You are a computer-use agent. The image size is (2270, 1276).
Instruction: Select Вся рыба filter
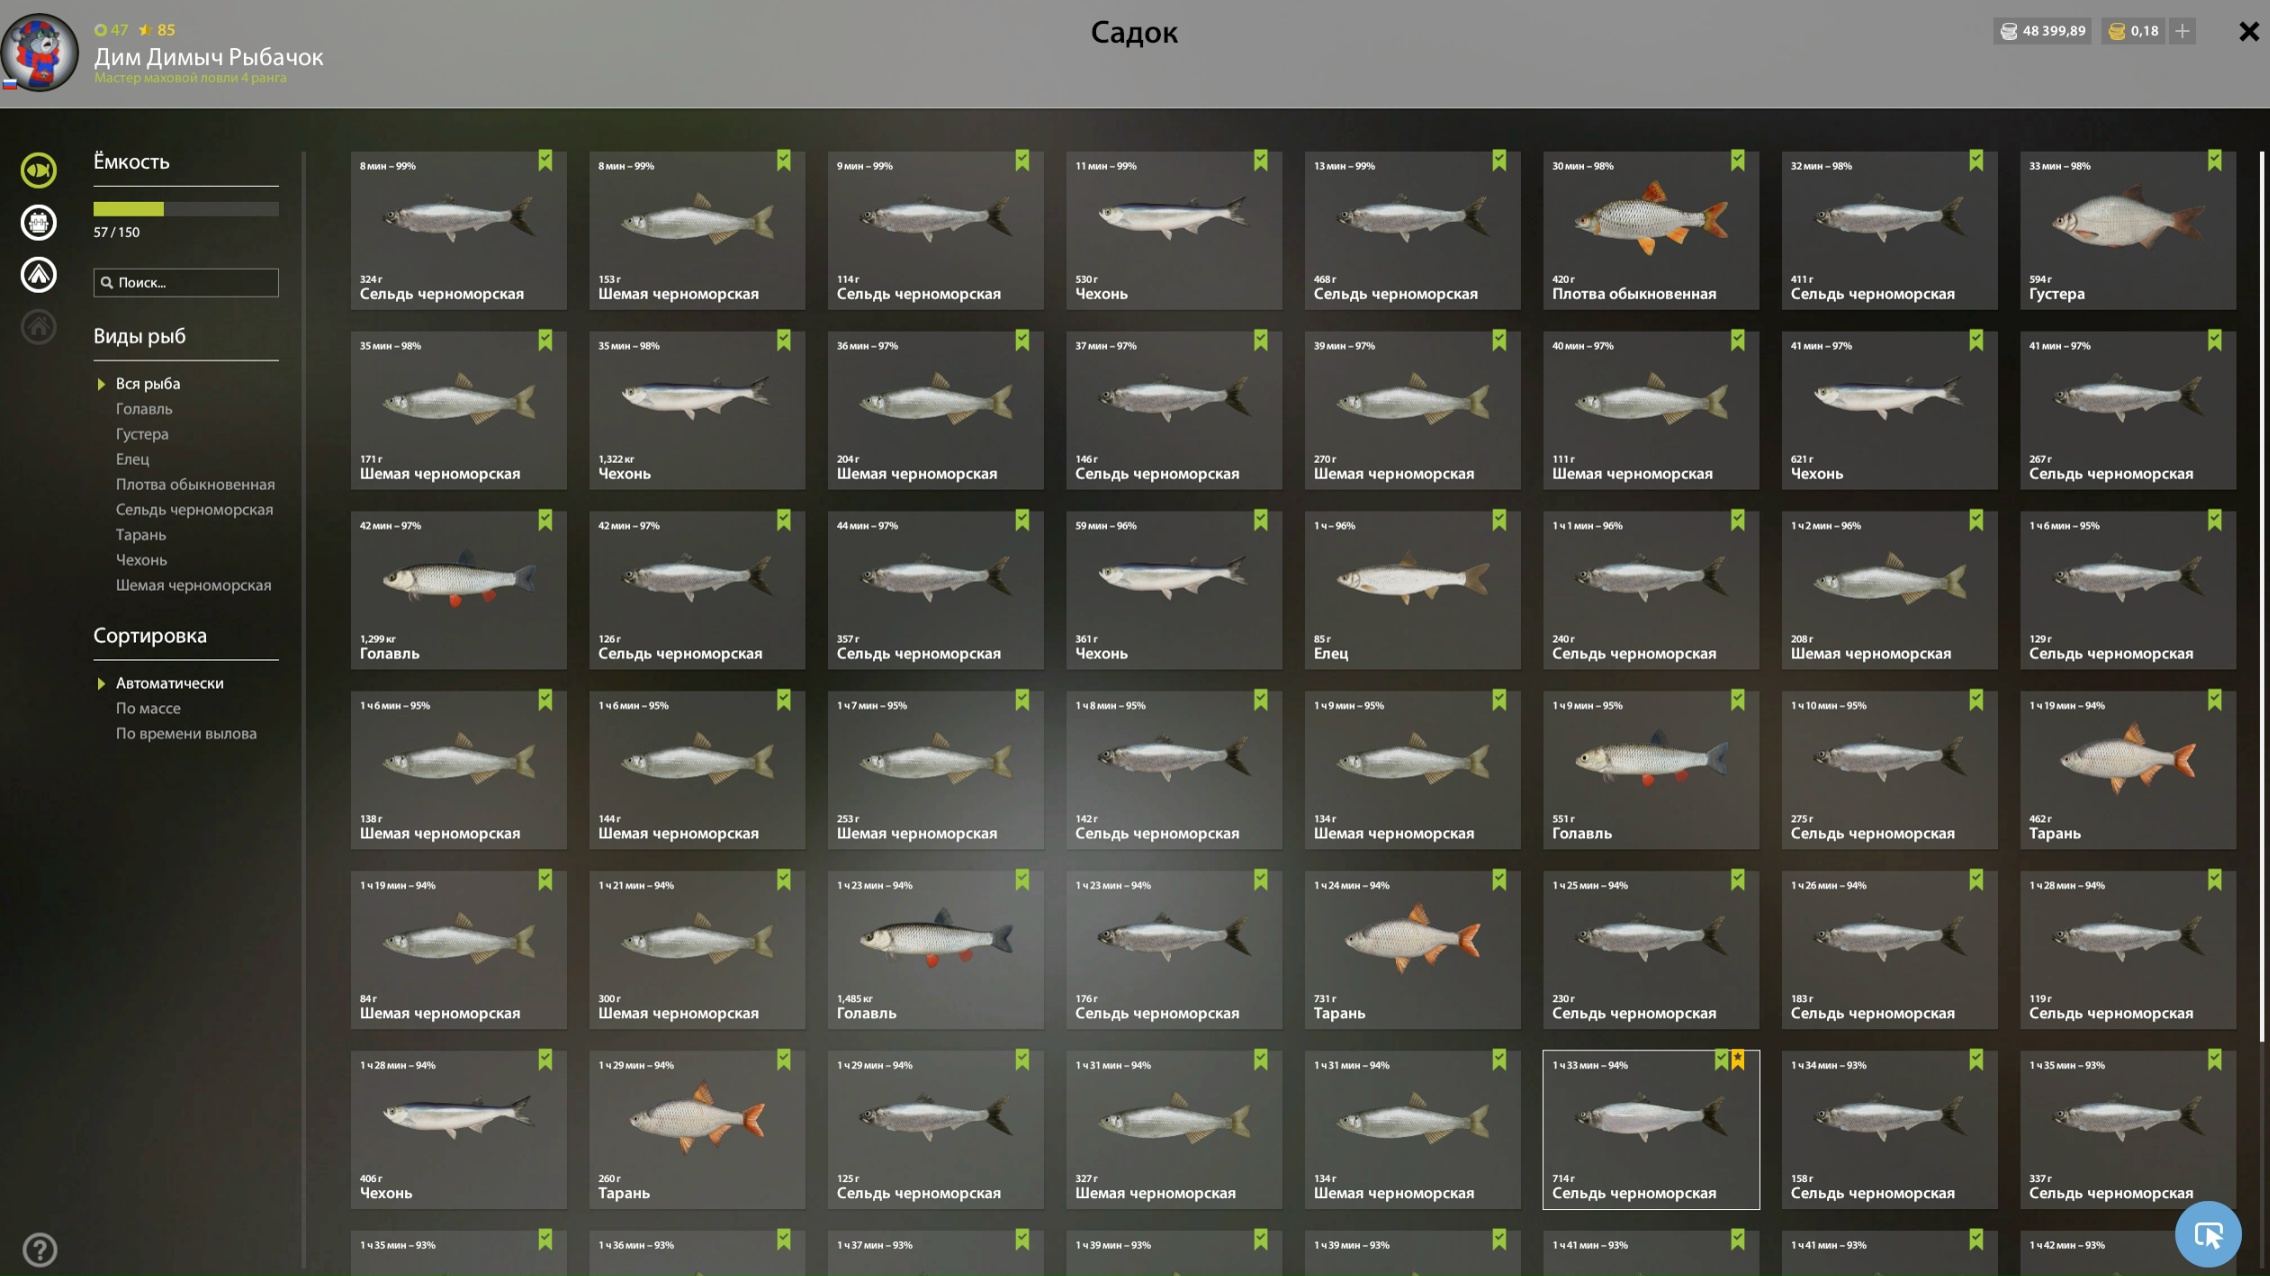pyautogui.click(x=148, y=384)
